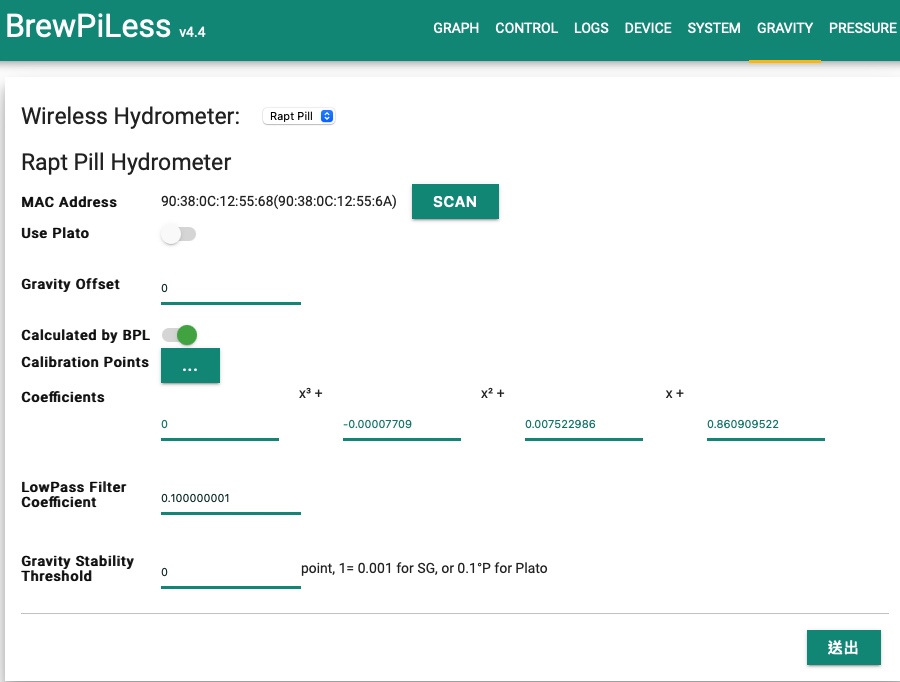Click the LowPass Filter Coefficient field
The height and width of the screenshot is (682, 900).
(x=231, y=499)
